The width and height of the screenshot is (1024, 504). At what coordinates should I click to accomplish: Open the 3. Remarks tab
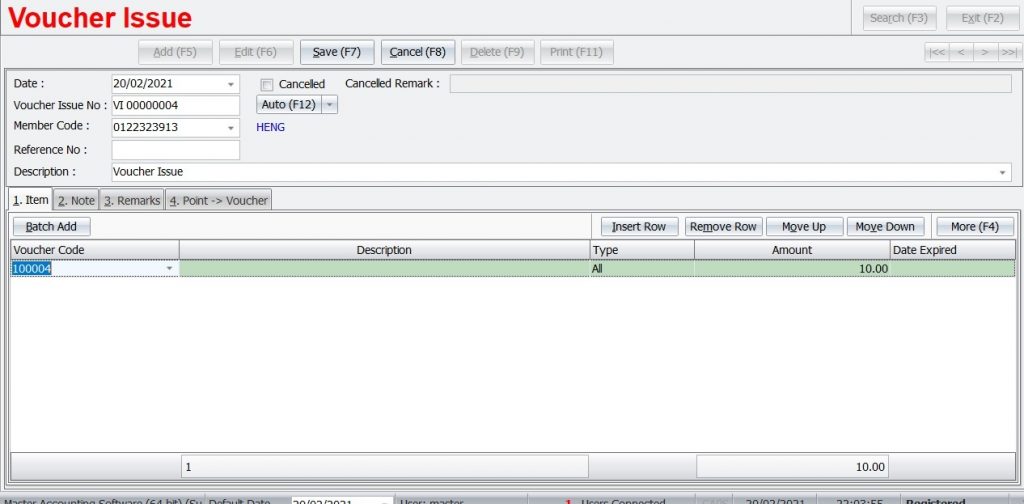pyautogui.click(x=132, y=200)
